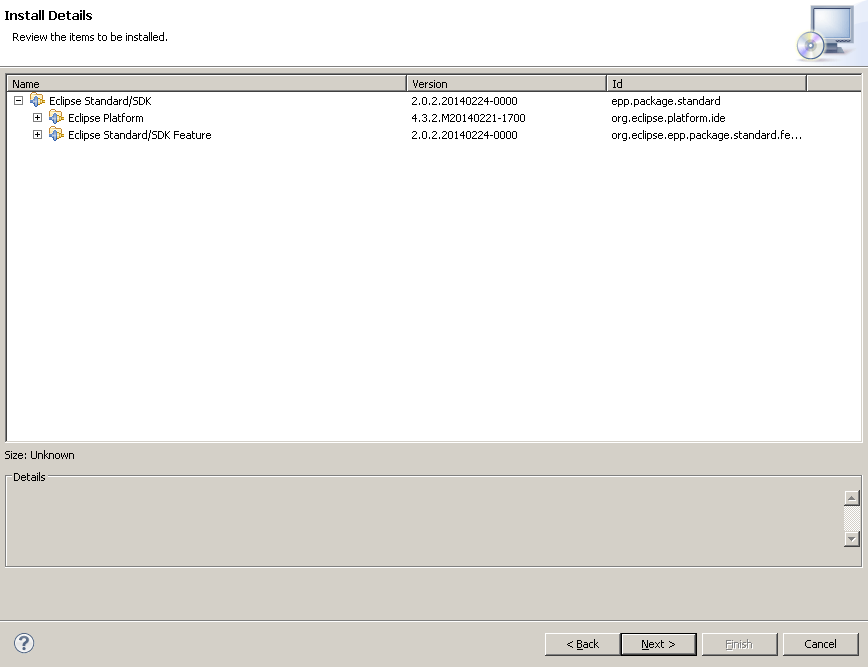Select the Eclipse Standard/SDK row

pos(434,101)
